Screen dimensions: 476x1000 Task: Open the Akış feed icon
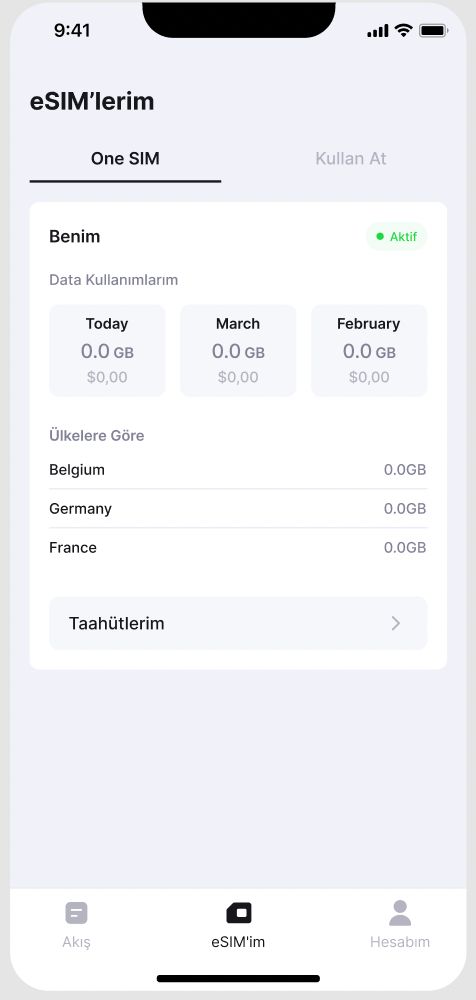[77, 913]
